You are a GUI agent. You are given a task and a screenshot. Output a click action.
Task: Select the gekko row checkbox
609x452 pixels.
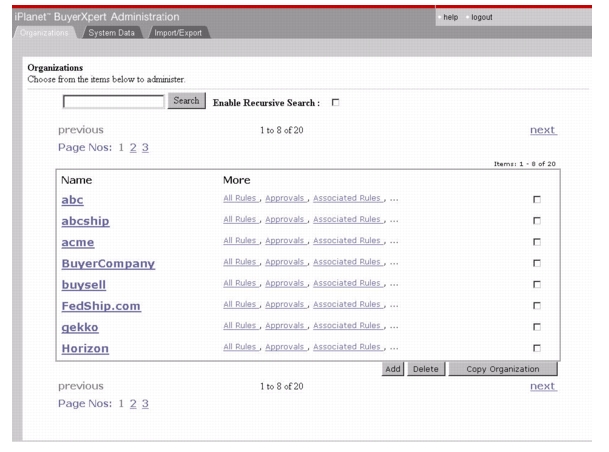pos(537,327)
